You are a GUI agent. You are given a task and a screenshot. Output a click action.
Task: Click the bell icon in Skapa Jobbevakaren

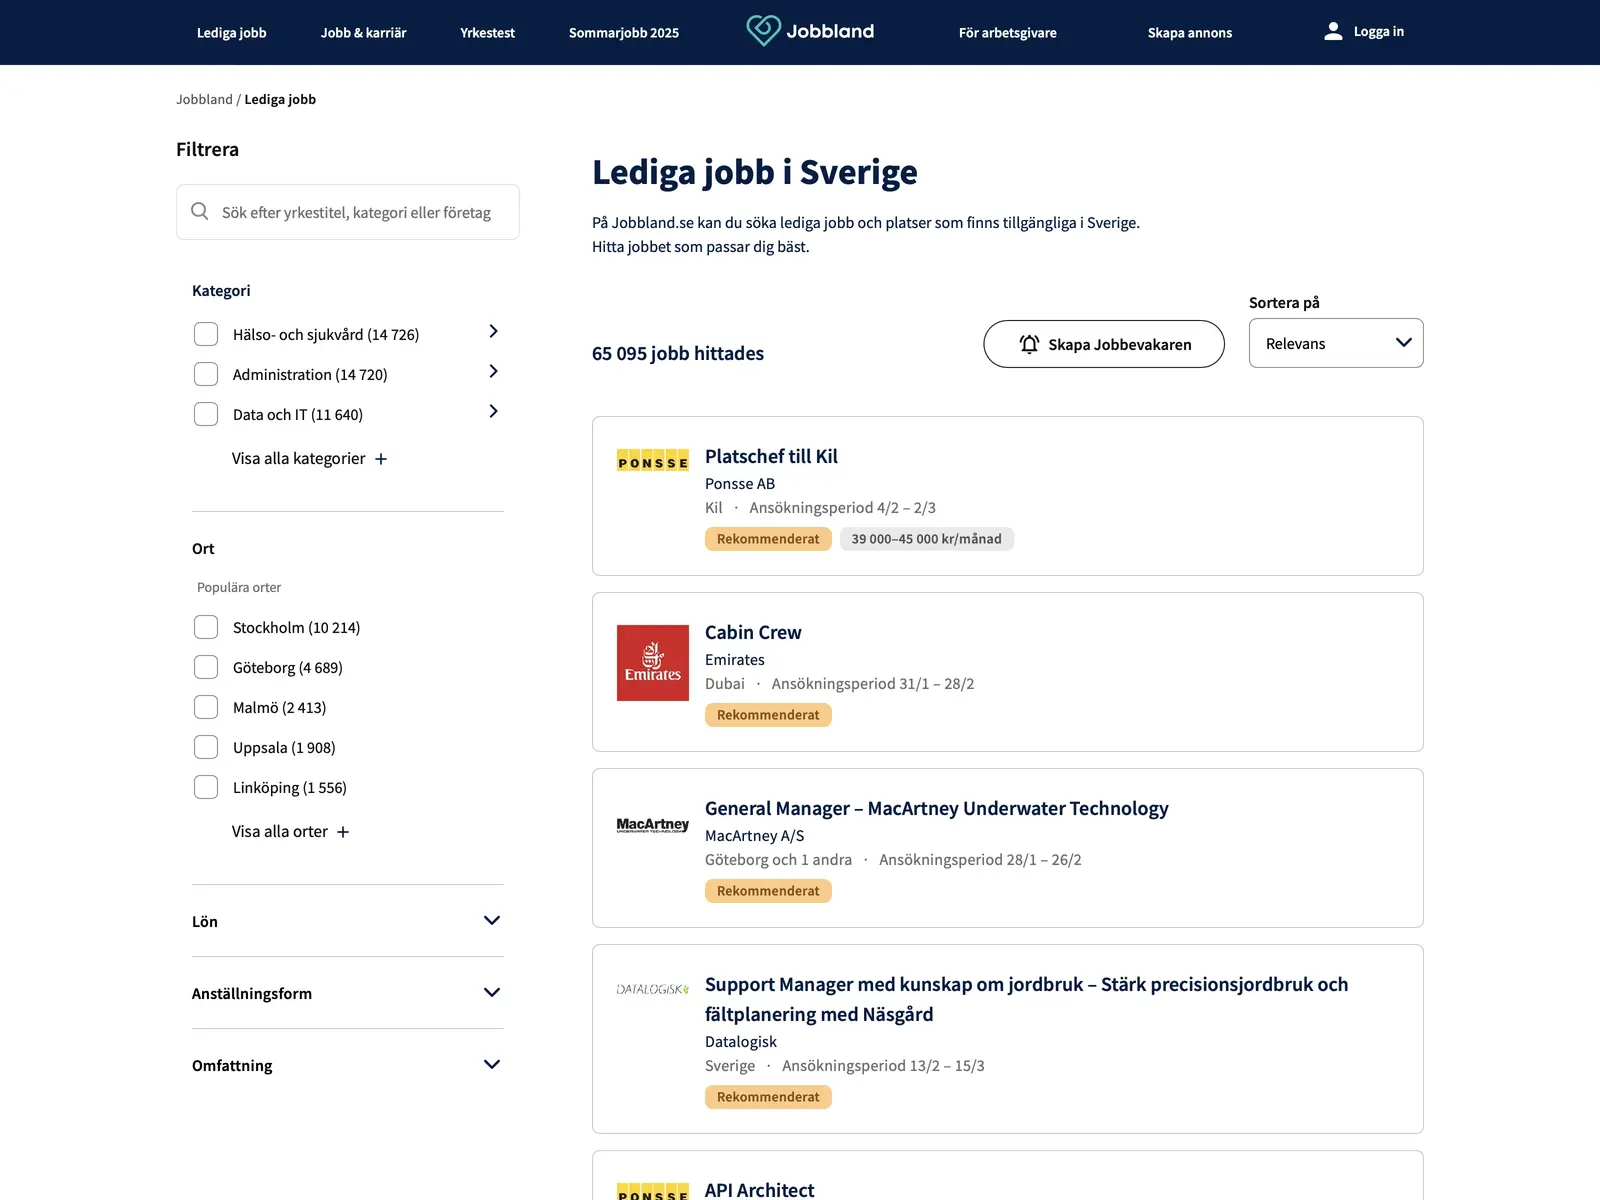click(x=1029, y=344)
